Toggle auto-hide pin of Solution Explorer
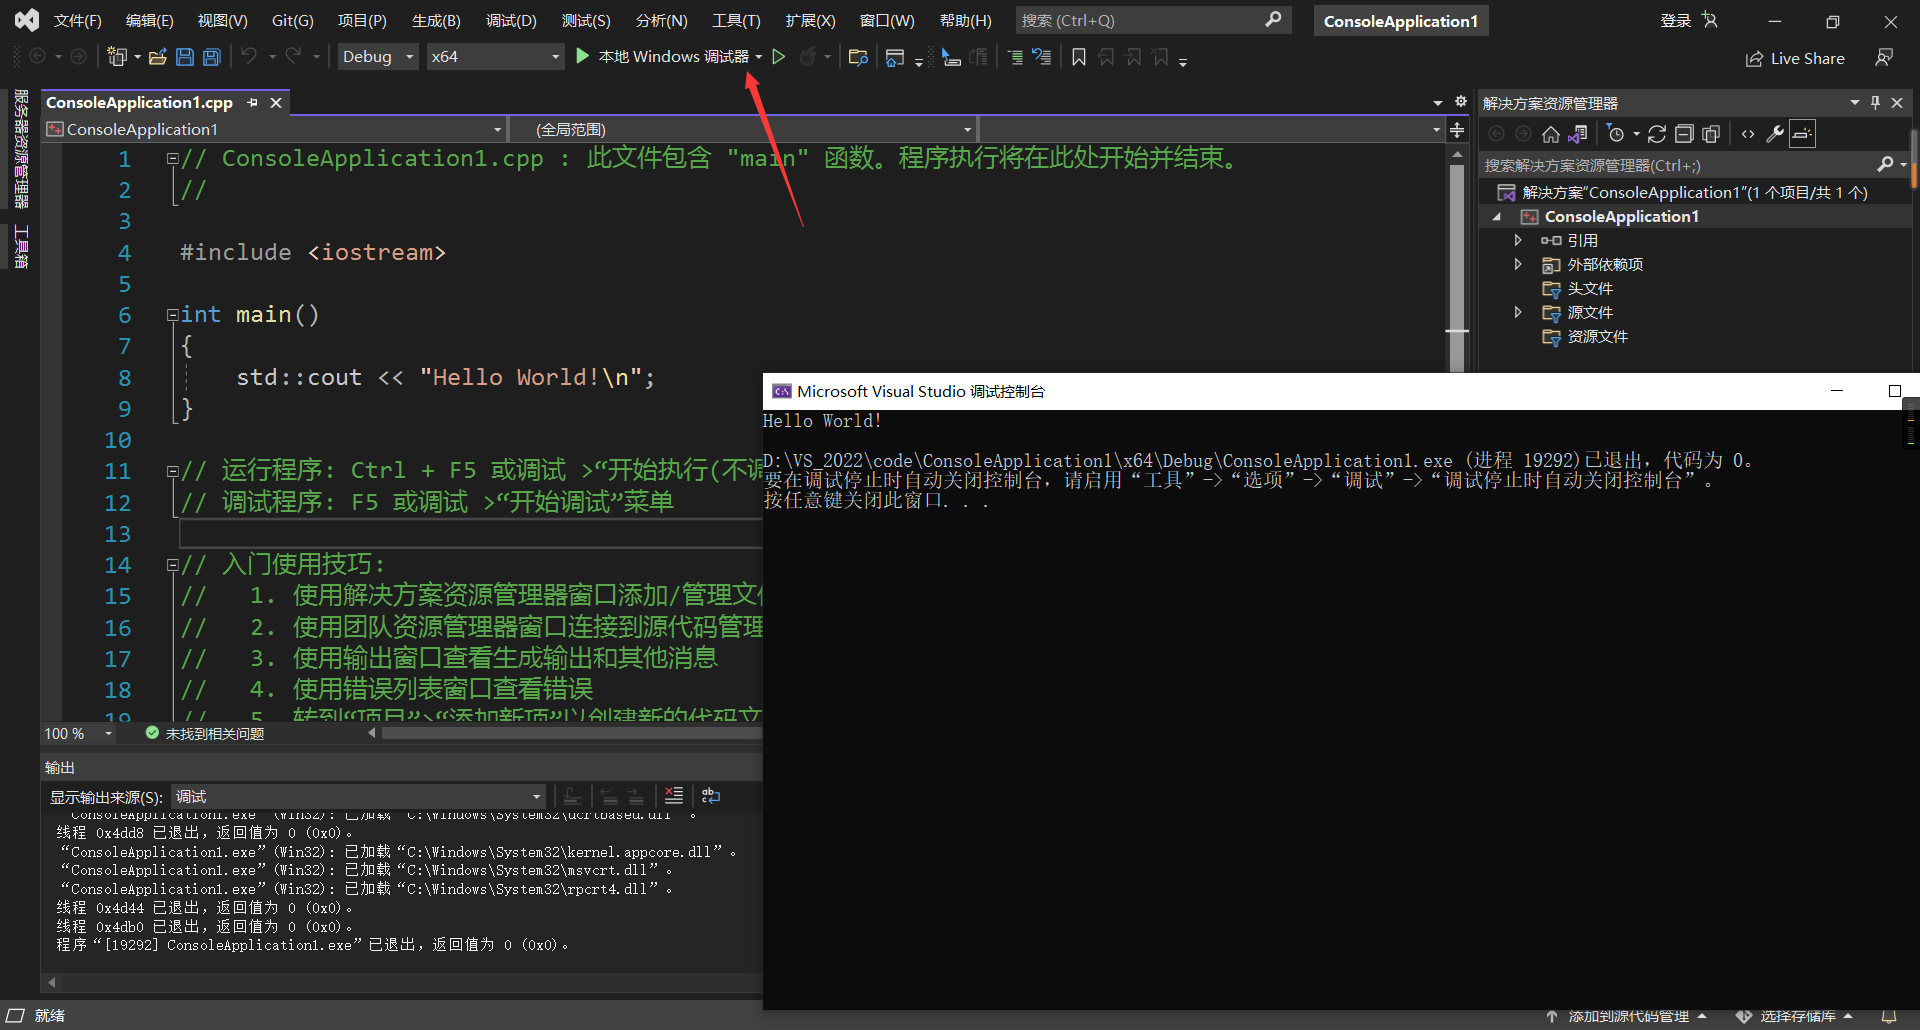This screenshot has width=1920, height=1030. 1876,102
